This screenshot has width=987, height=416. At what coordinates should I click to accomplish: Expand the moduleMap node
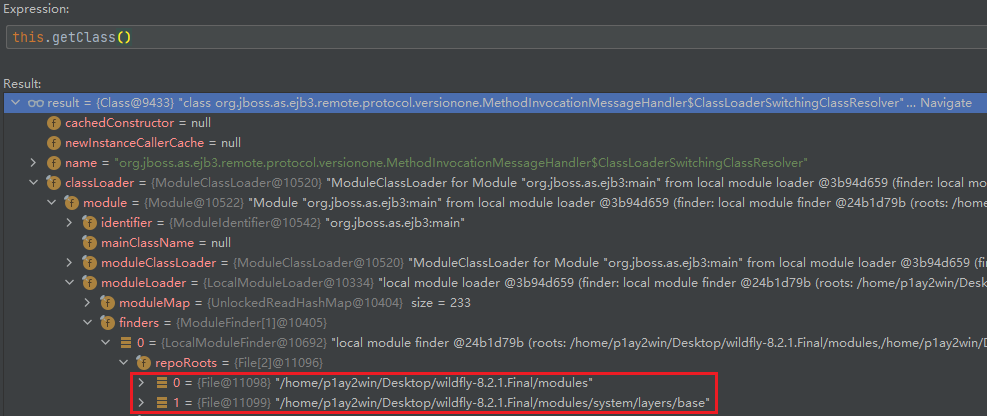(87, 303)
